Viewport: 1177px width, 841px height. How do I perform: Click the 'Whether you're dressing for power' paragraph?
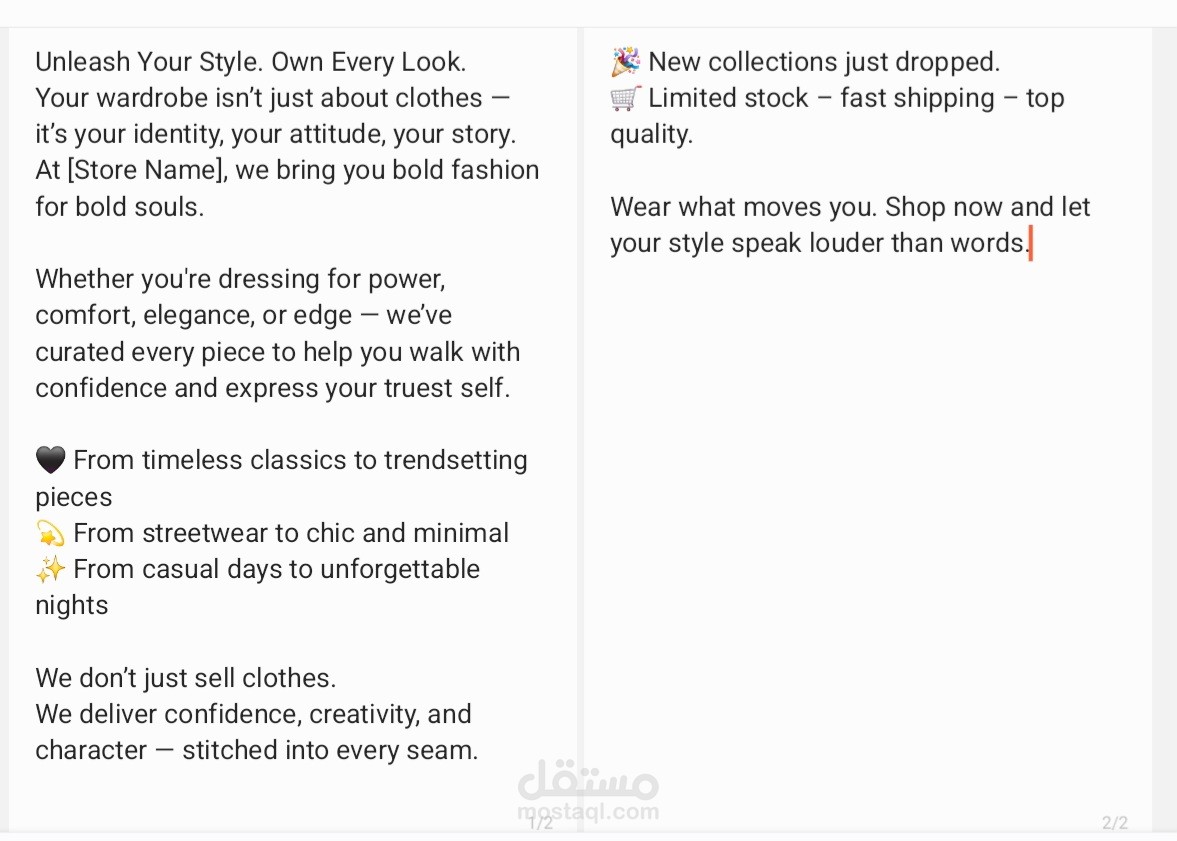point(278,333)
